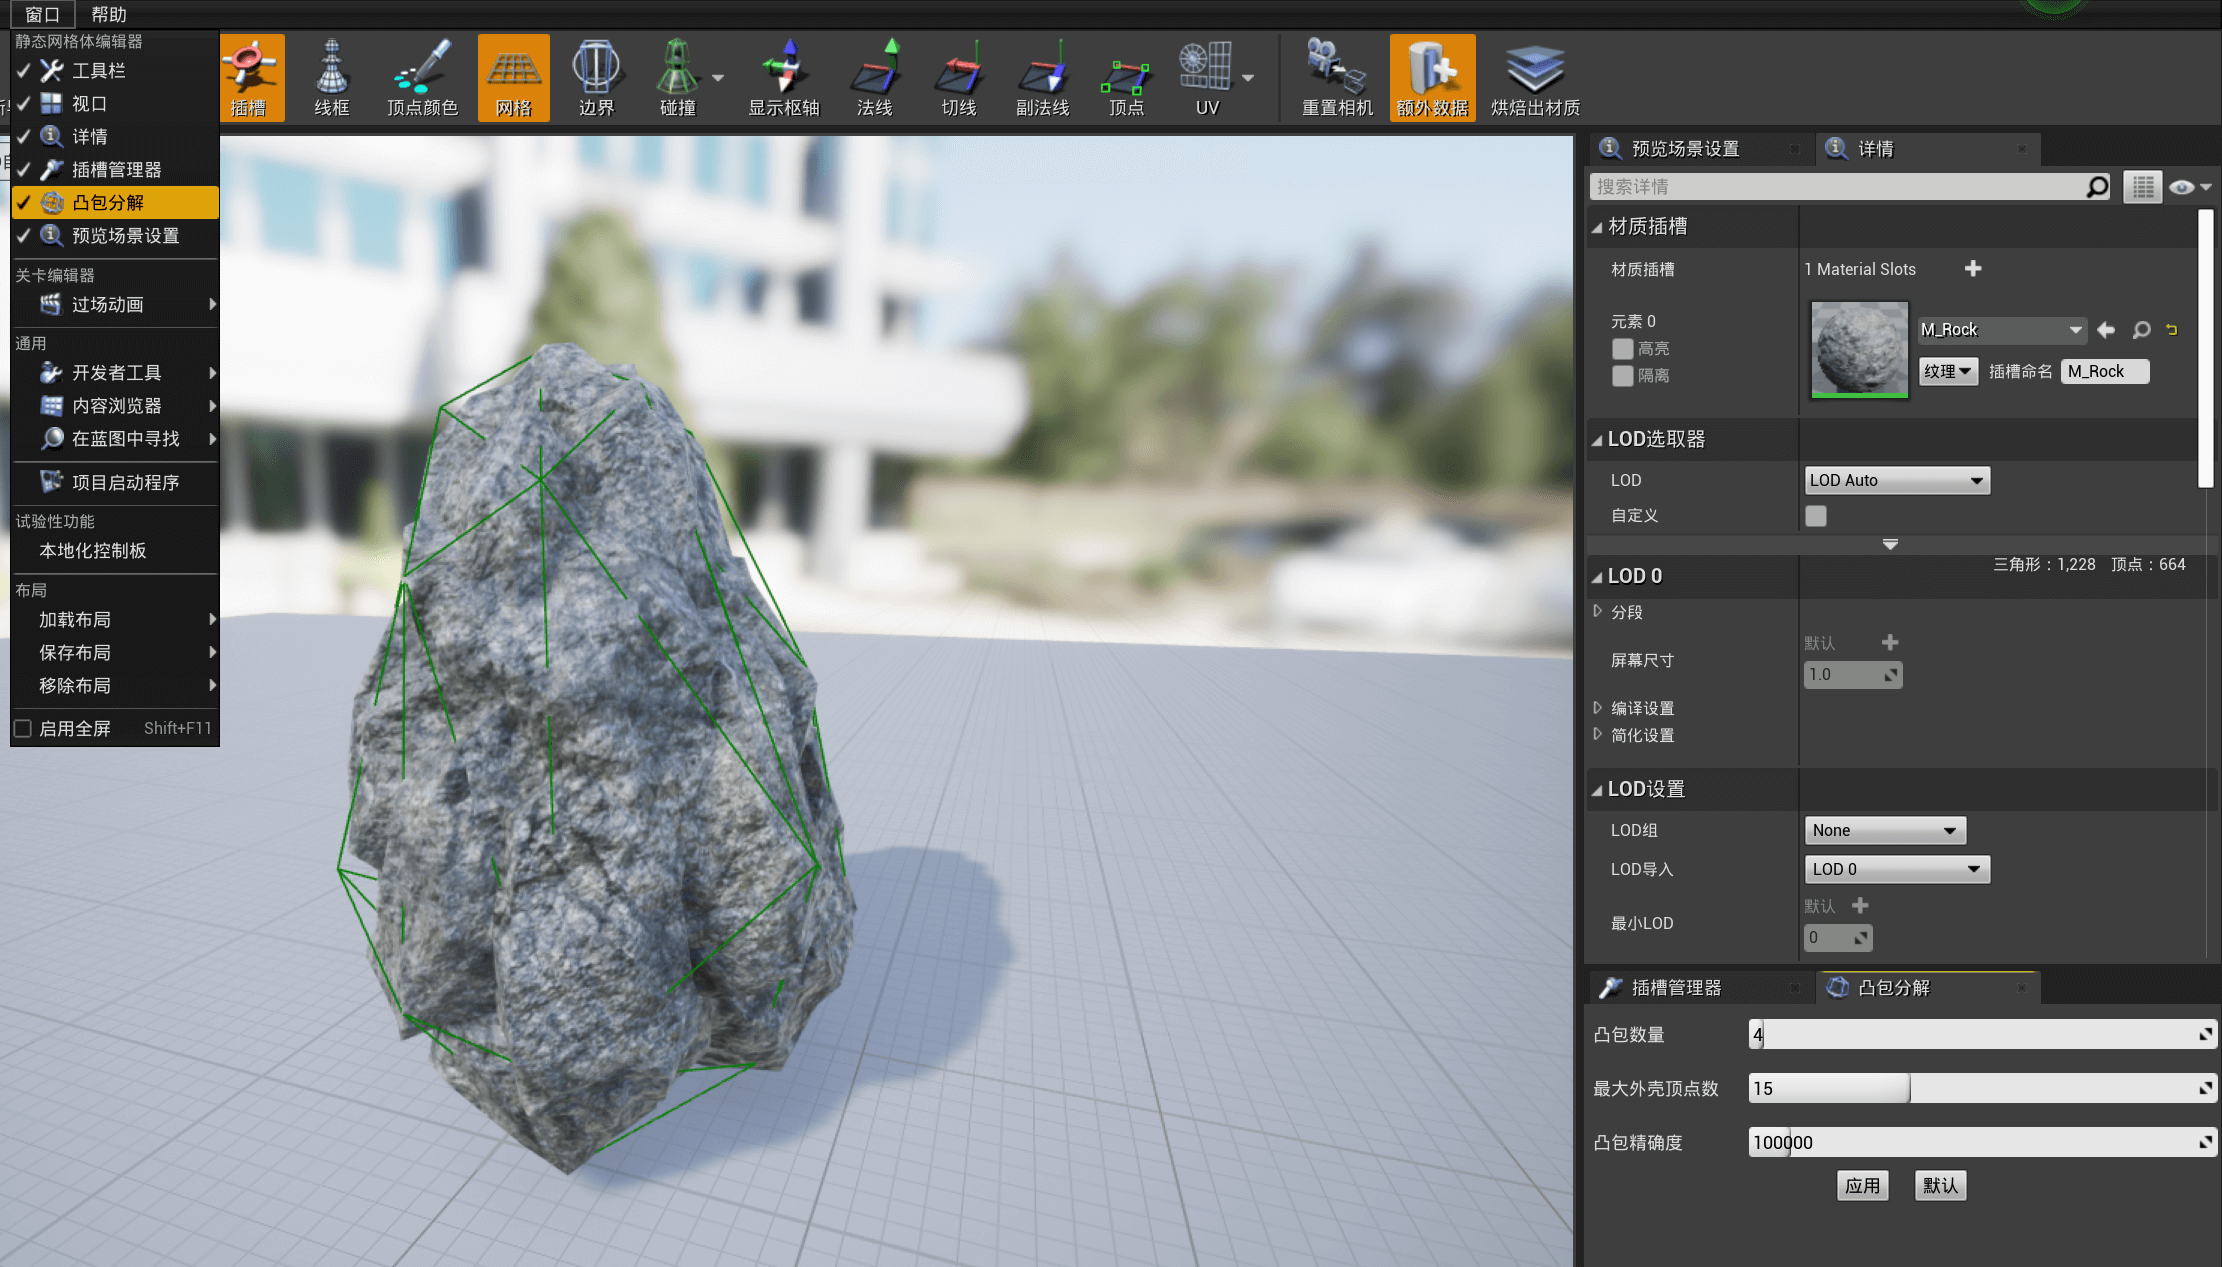Click the use-selected-asset arrow next to M_Rock
2222x1267 pixels.
(2106, 330)
